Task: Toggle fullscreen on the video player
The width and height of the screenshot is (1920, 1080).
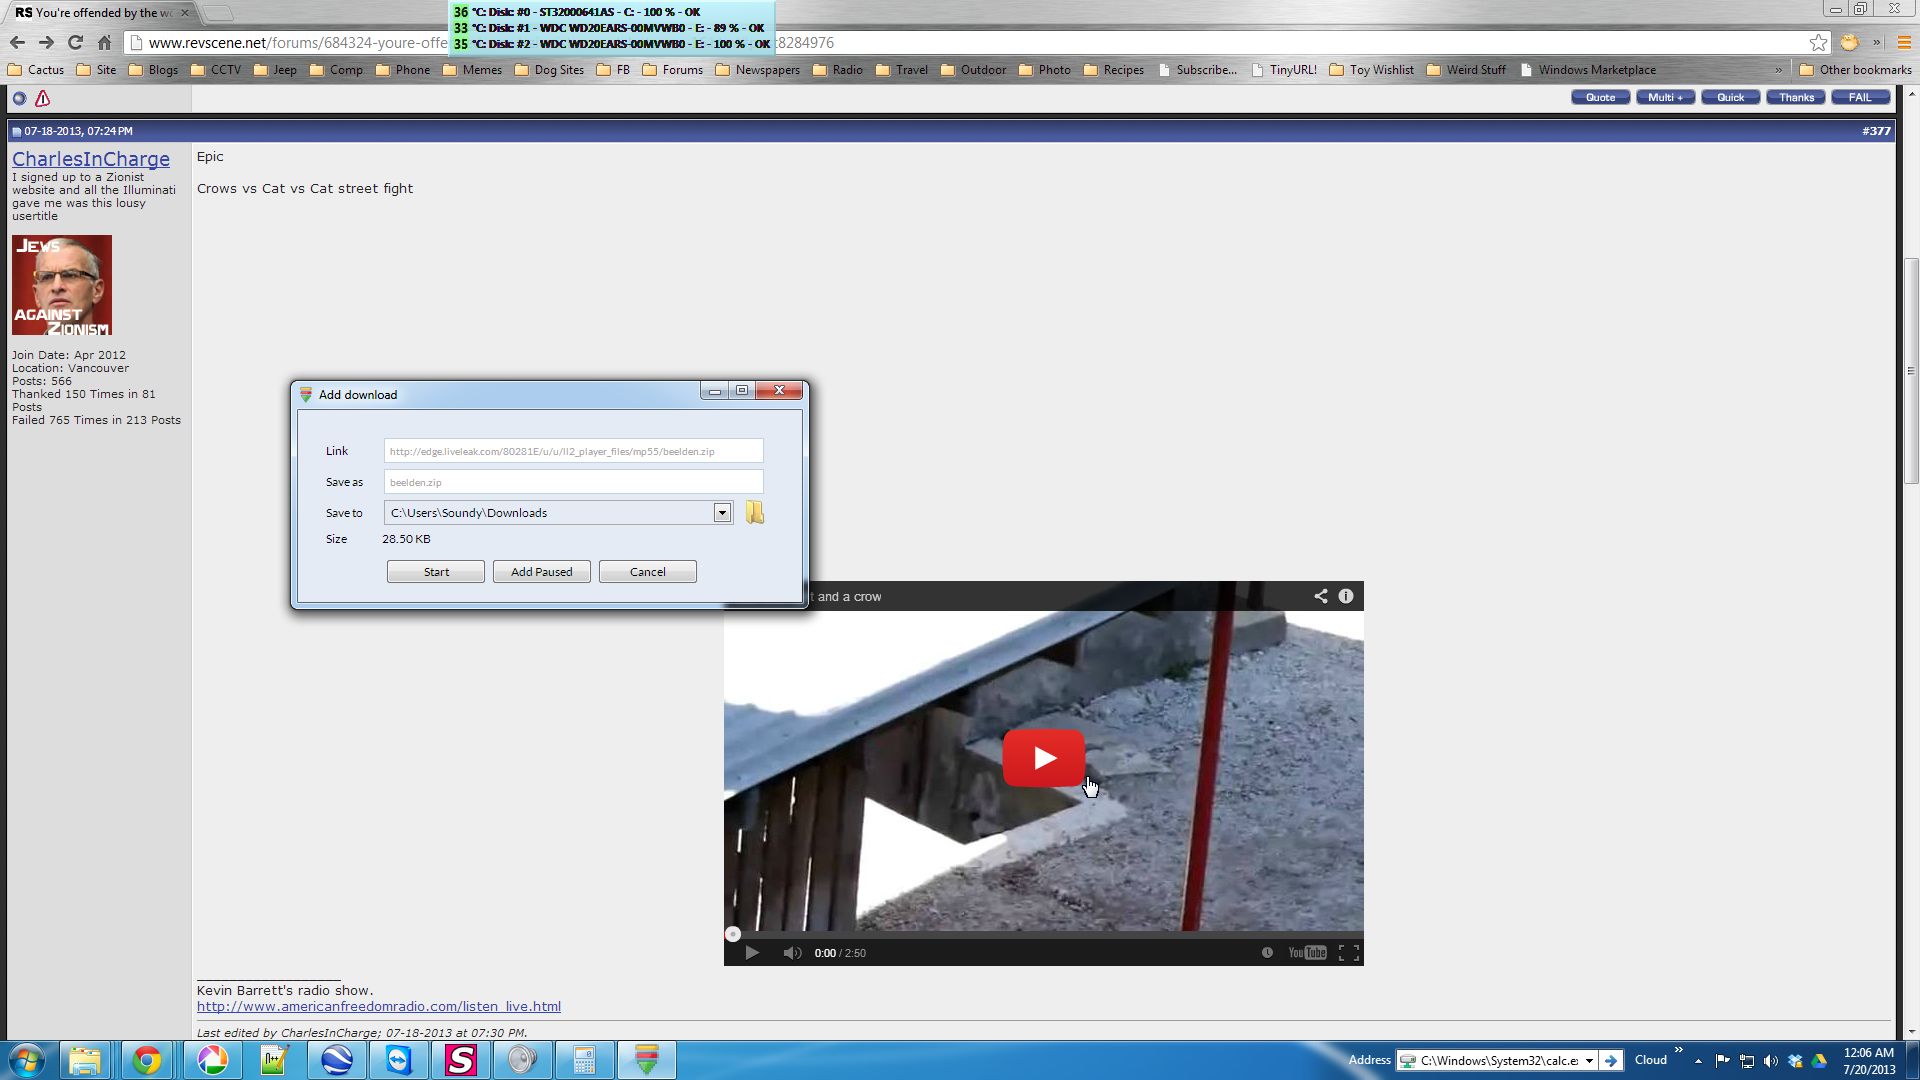Action: tap(1348, 953)
